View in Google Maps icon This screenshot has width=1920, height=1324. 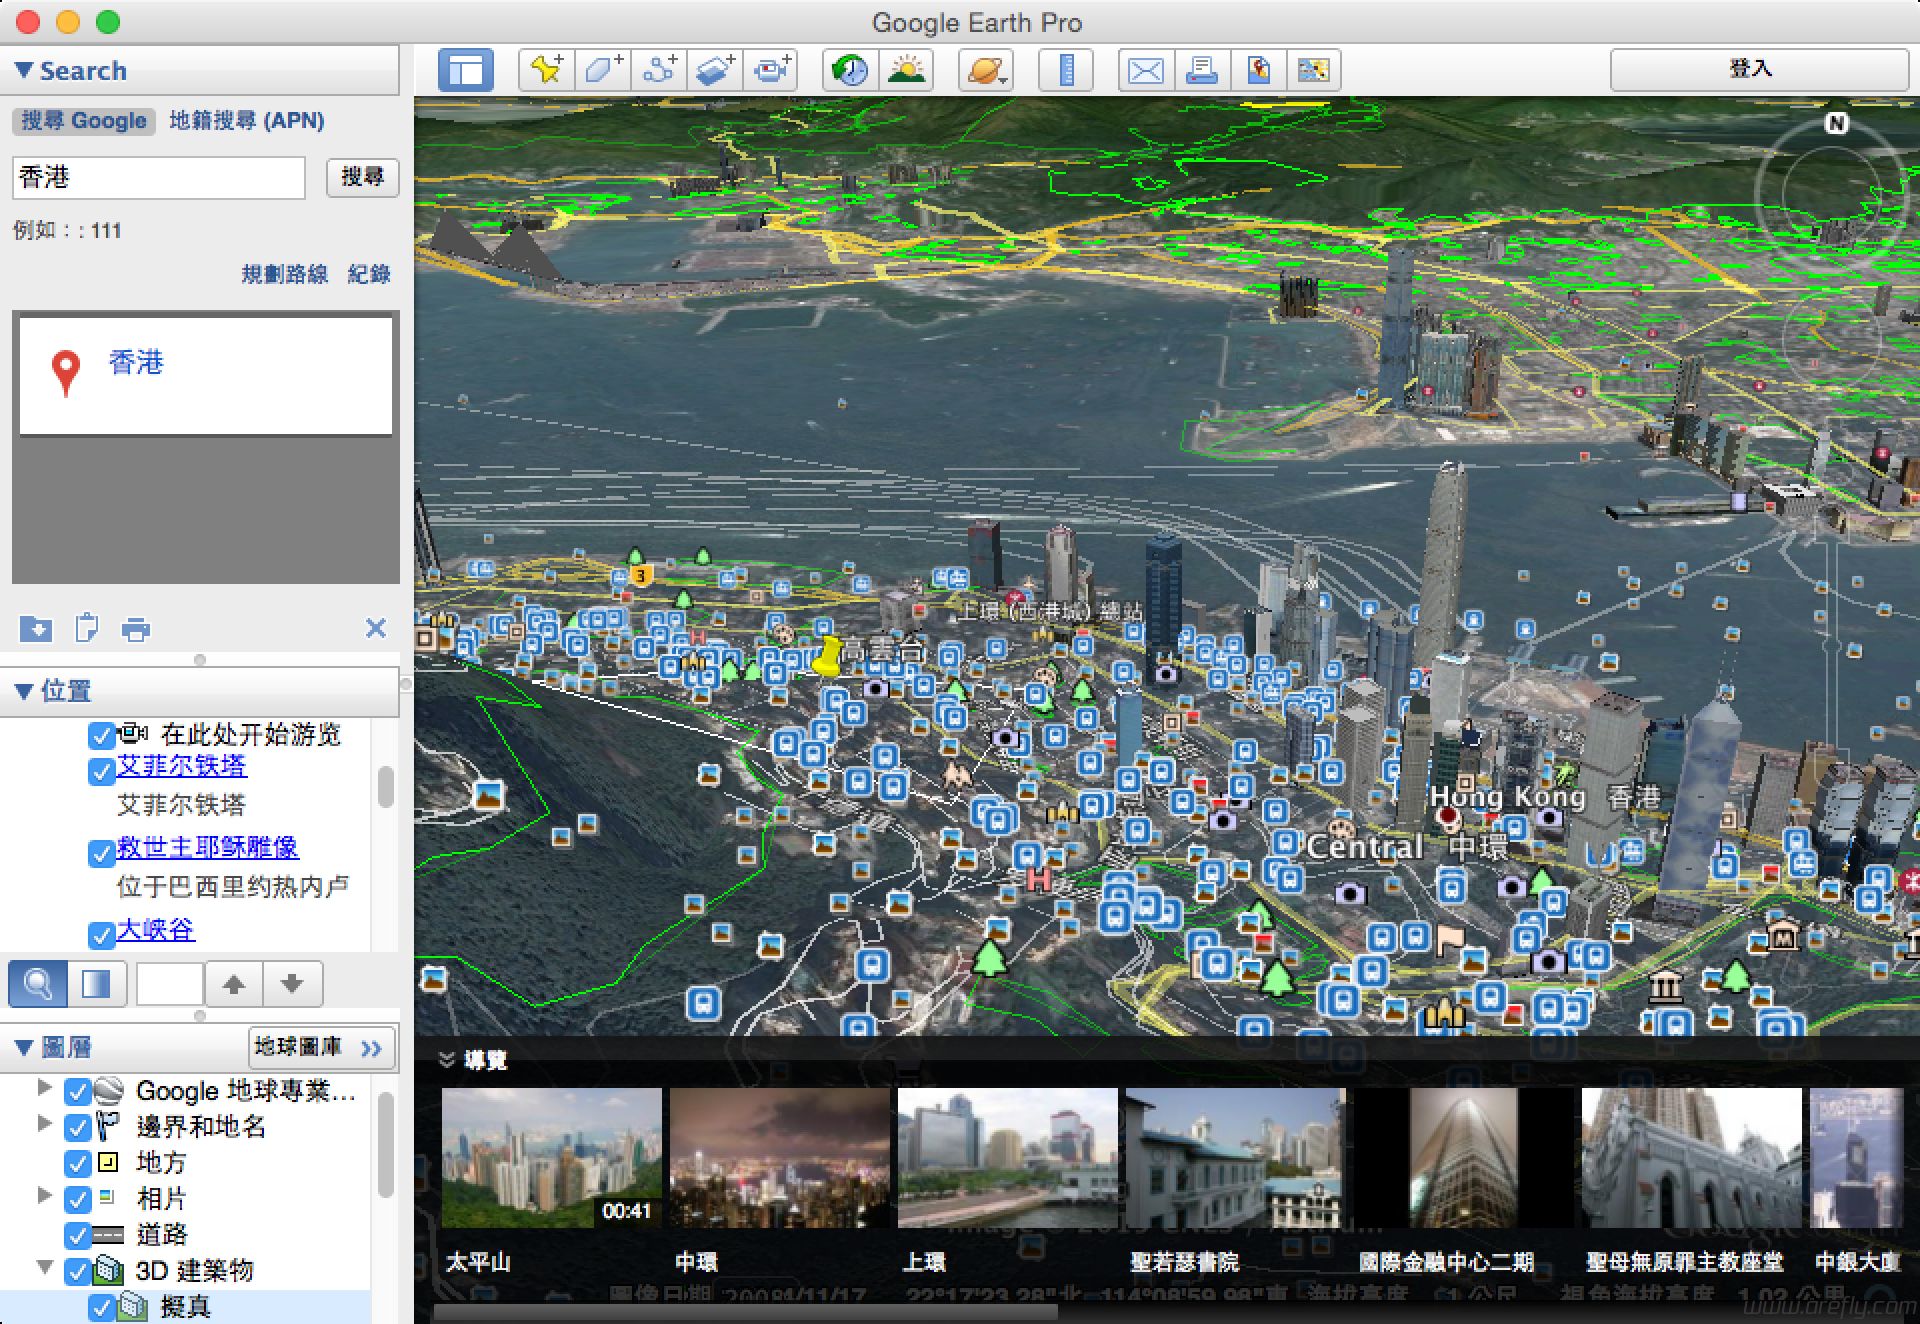[x=1314, y=70]
